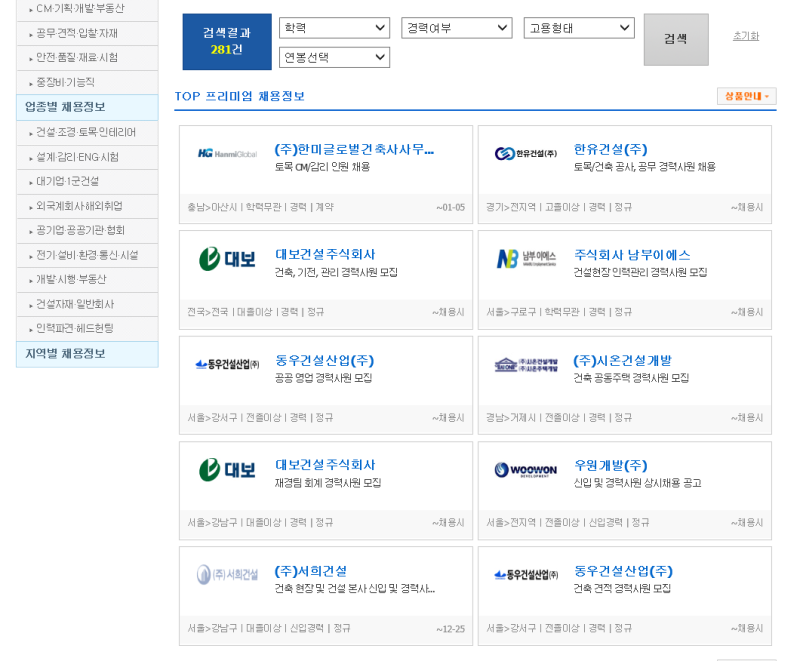The height and width of the screenshot is (661, 800).
Task: Open (주)서희건설 job posting title
Action: 311,571
